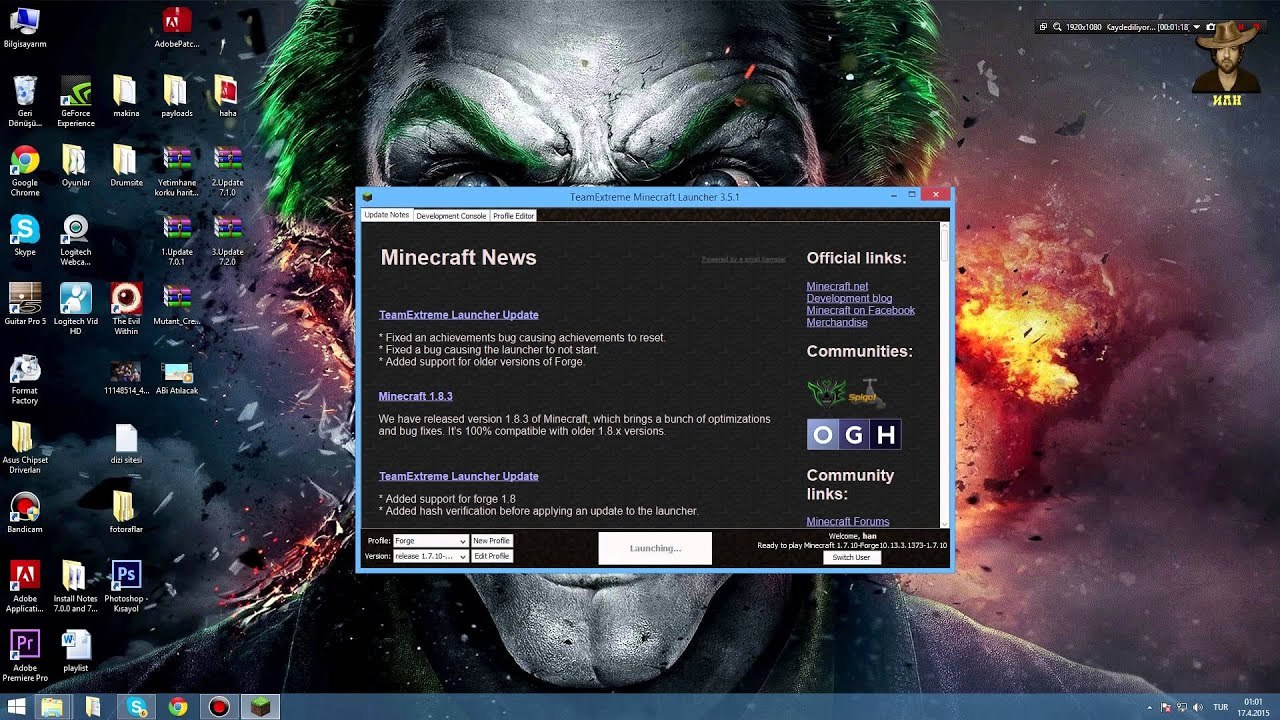
Task: Open the clock showing 01:01
Action: 1253,707
